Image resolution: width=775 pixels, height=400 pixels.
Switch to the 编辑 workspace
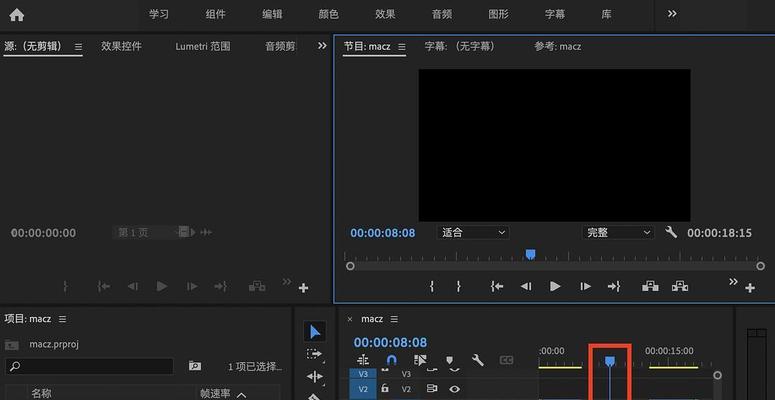pyautogui.click(x=272, y=14)
